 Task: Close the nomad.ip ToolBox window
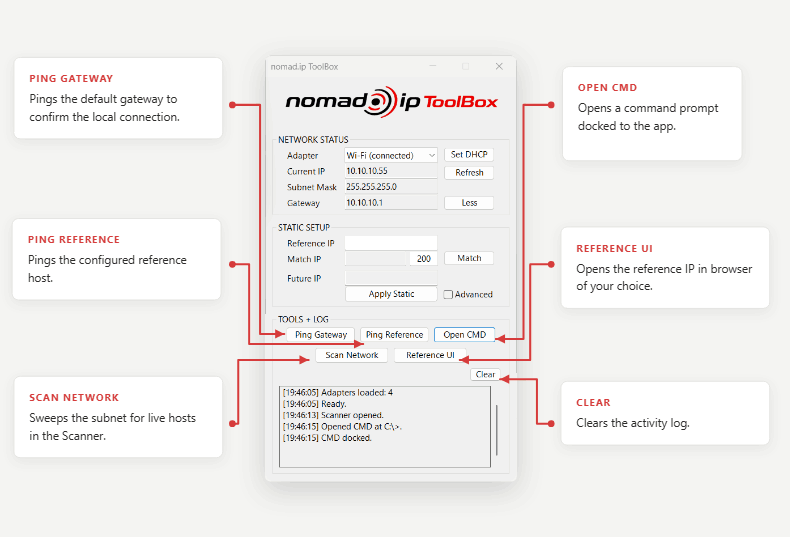499,66
